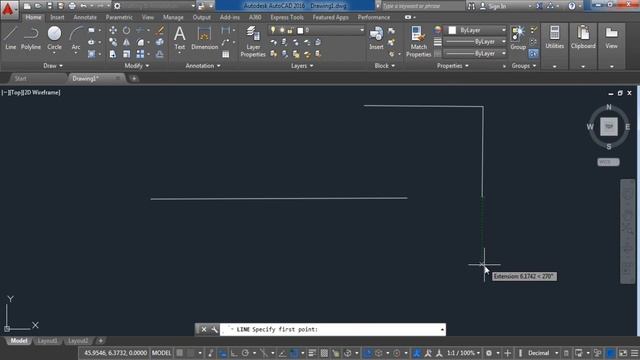Viewport: 640px width, 360px height.
Task: Select the Line tool
Action: click(11, 38)
